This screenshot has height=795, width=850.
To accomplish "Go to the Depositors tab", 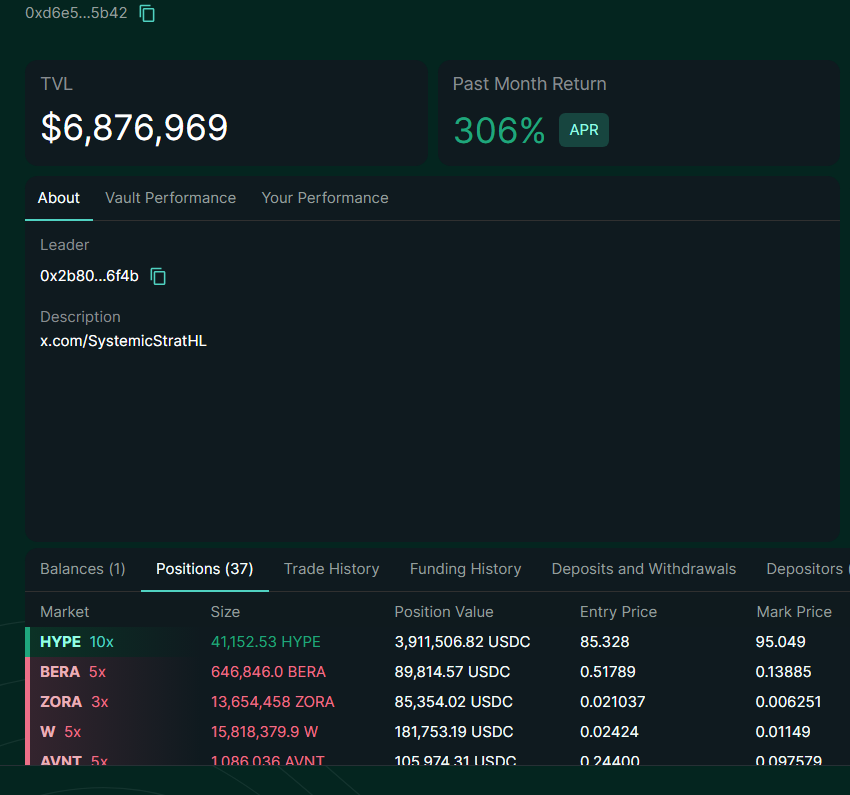I will (807, 568).
